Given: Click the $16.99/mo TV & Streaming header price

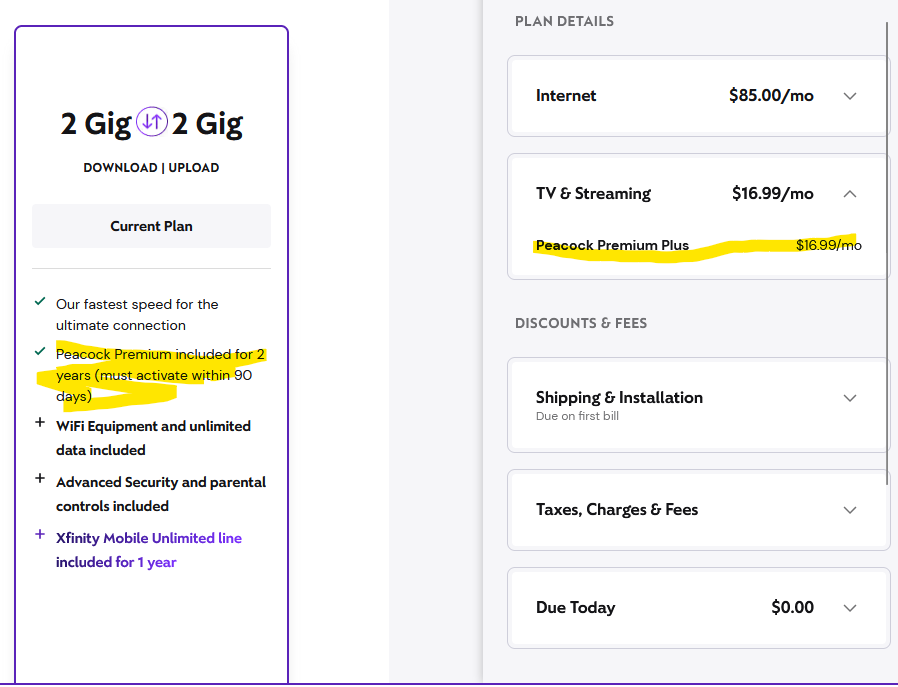Looking at the screenshot, I should click(773, 194).
